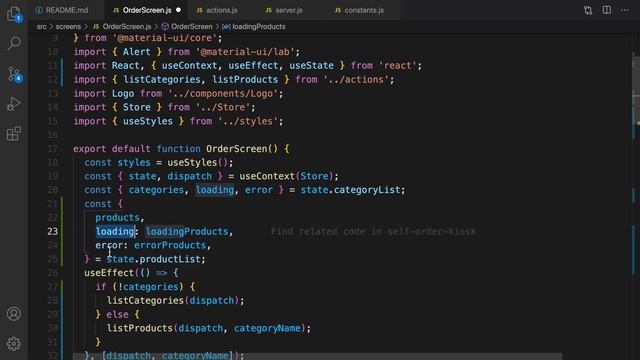Click listCategories(dispatch) on line 28

pos(173,301)
